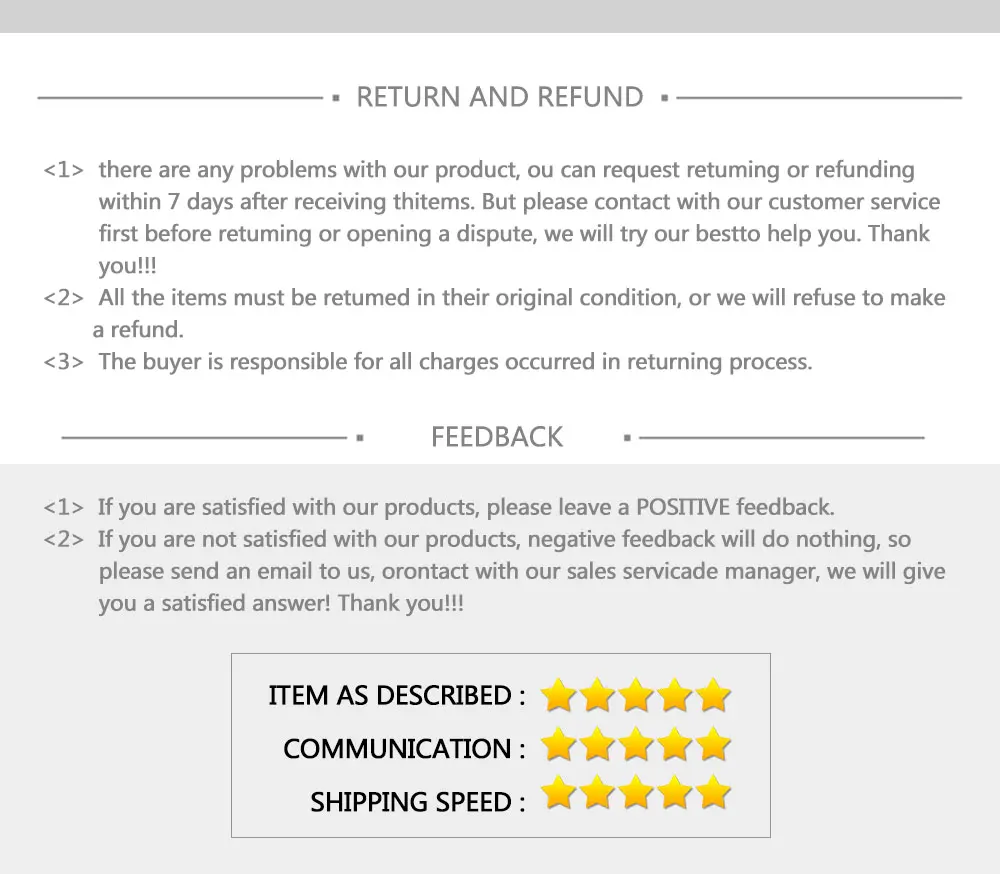Pick the fourth star for Item As Described
This screenshot has width=1000, height=874.
click(675, 695)
